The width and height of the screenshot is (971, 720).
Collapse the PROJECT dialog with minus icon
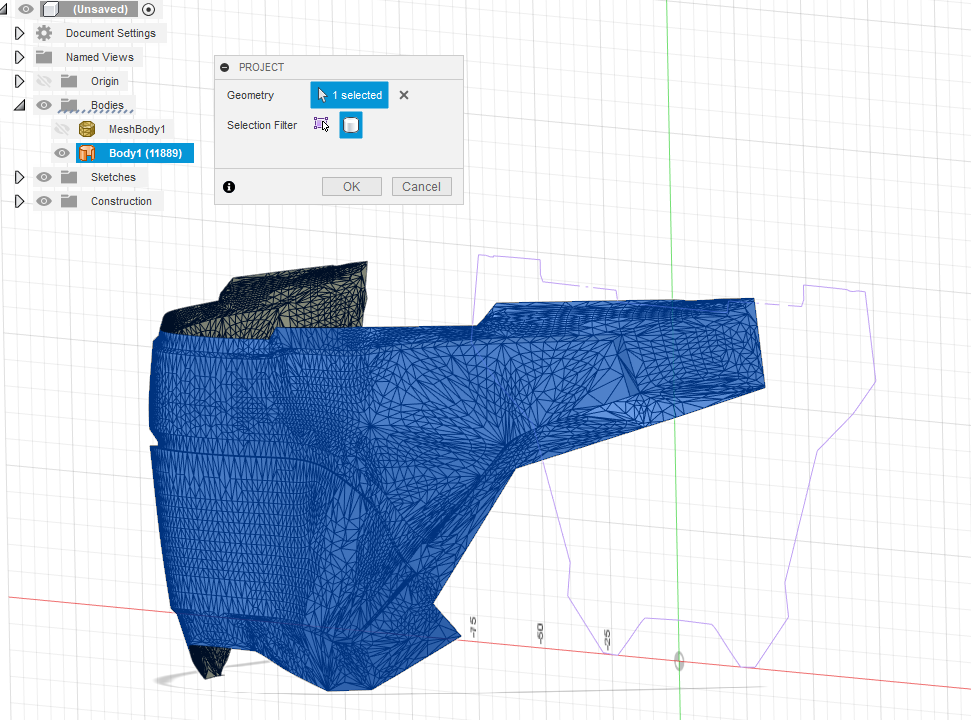[x=225, y=67]
